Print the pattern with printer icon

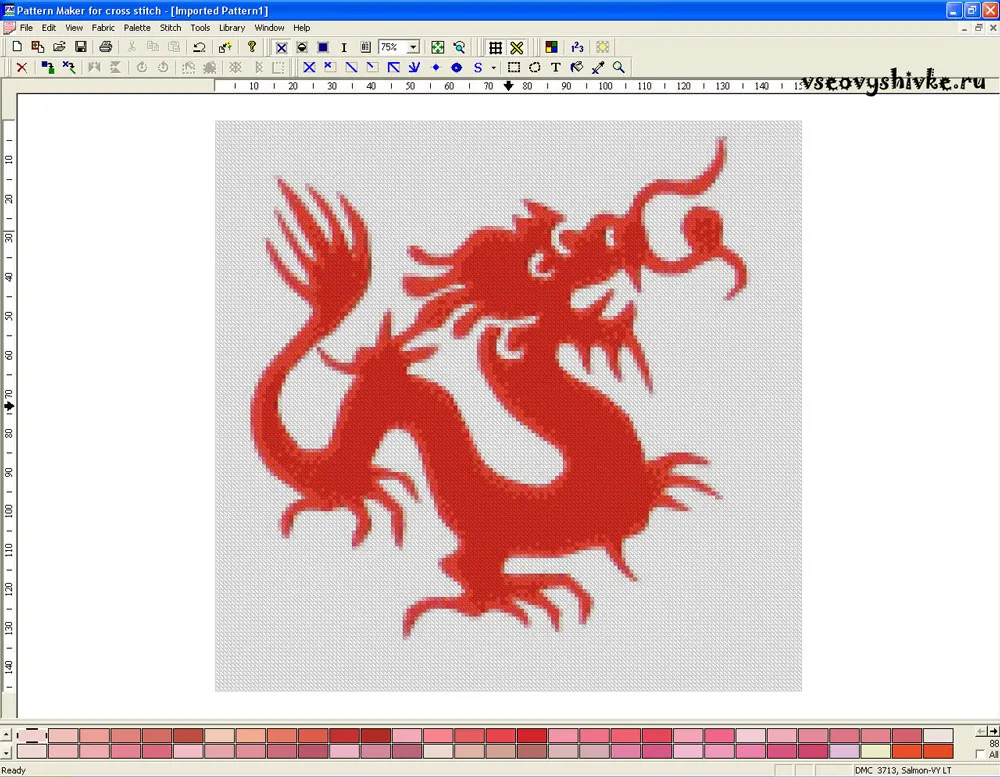[x=106, y=47]
